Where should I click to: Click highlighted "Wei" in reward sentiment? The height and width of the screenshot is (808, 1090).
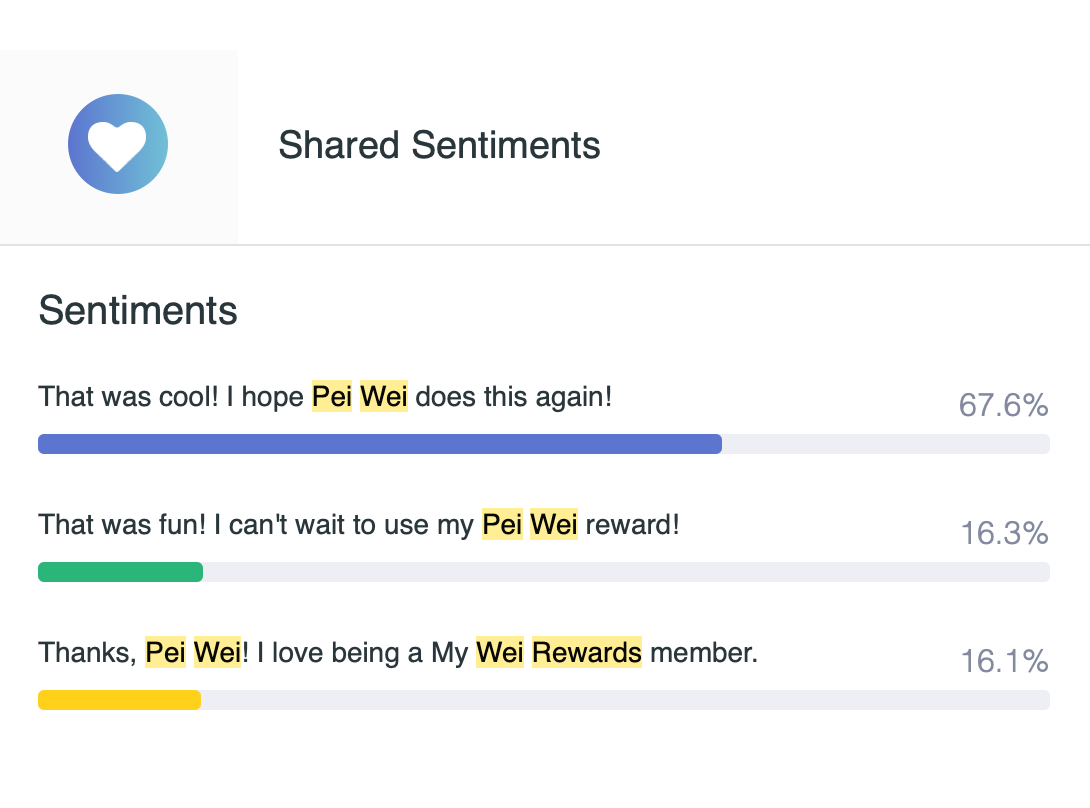(x=554, y=524)
